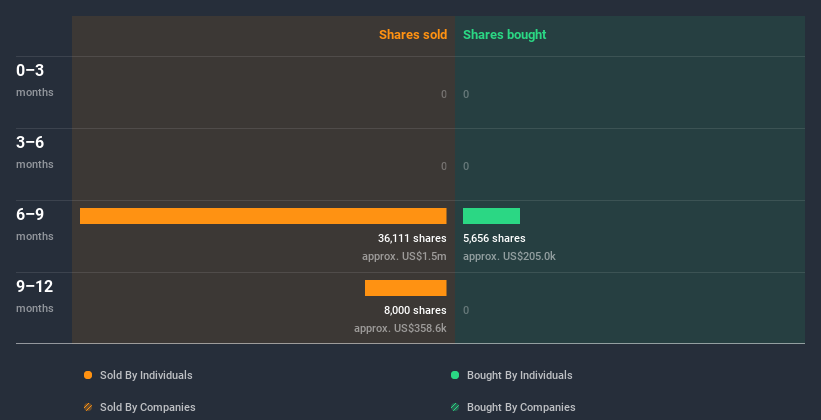Select the approx. US$205.0k text
Viewport: 821px width, 420px height.
509,257
